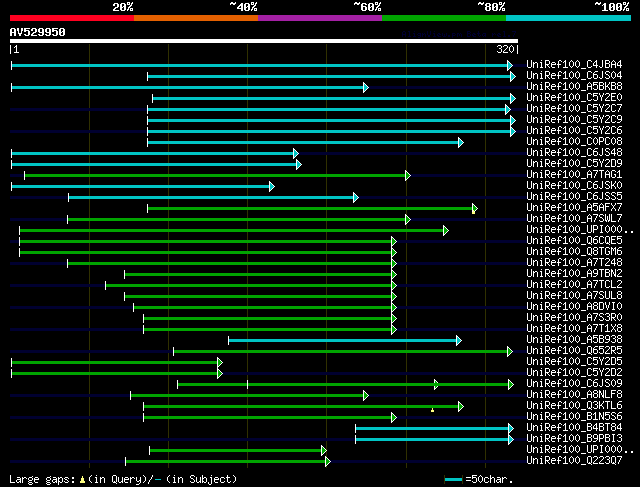Open the UniRef100_A7TAG1 entry

[x=574, y=175]
